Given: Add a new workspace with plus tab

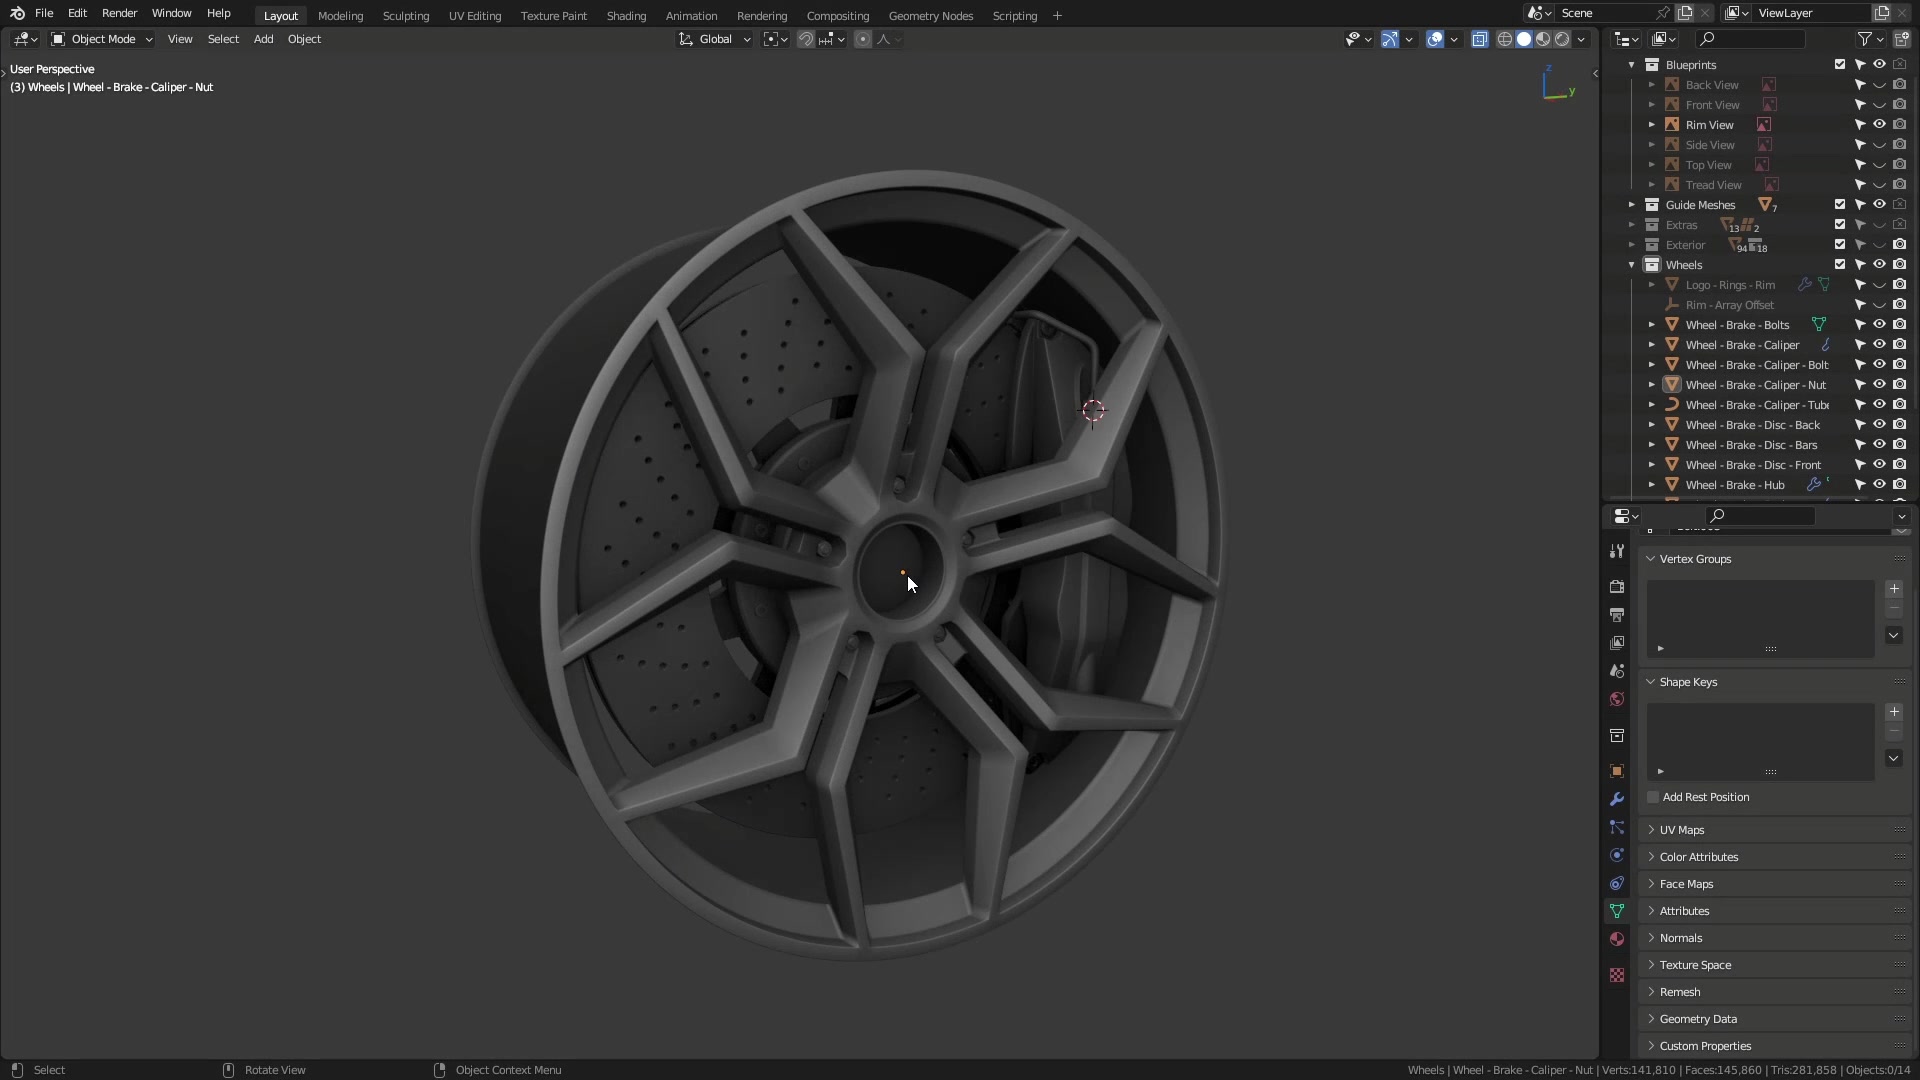Looking at the screenshot, I should (x=1057, y=16).
